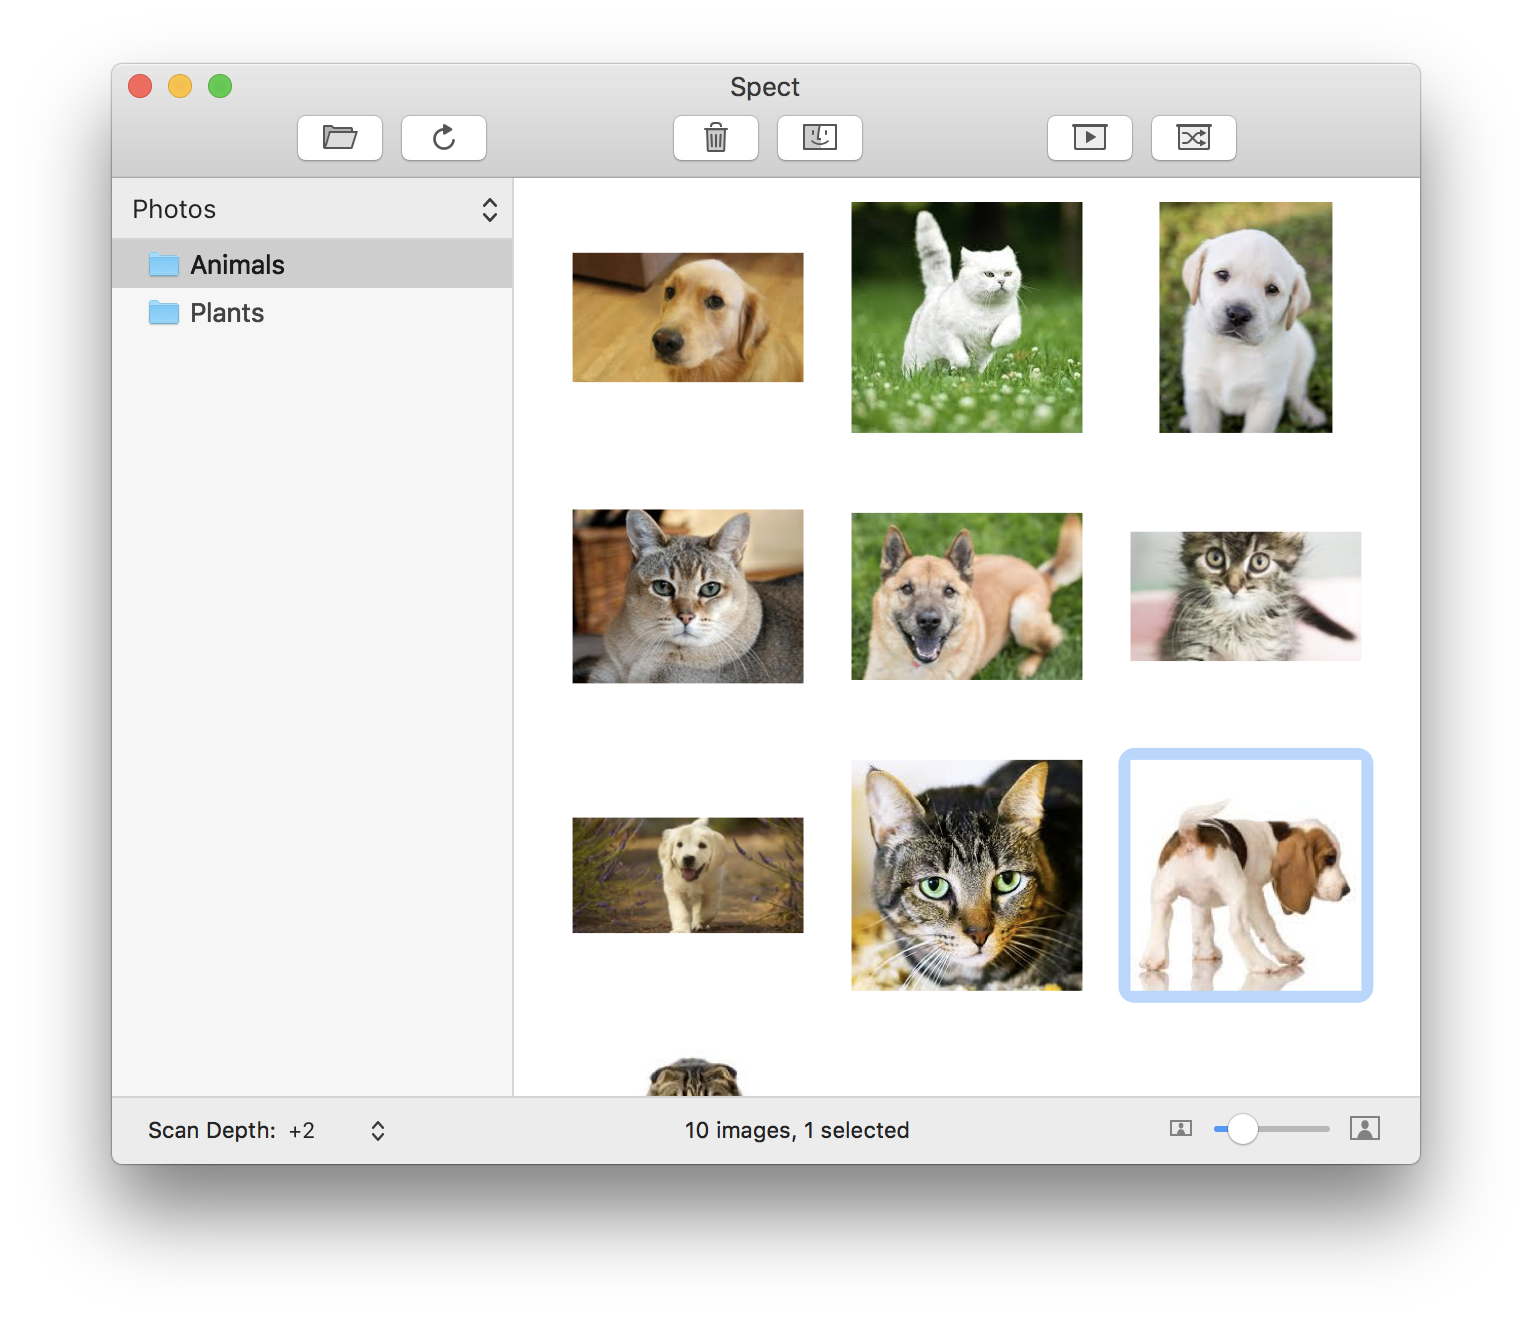The height and width of the screenshot is (1324, 1532).
Task: Click the small thumbnail size icon
Action: [x=1181, y=1129]
